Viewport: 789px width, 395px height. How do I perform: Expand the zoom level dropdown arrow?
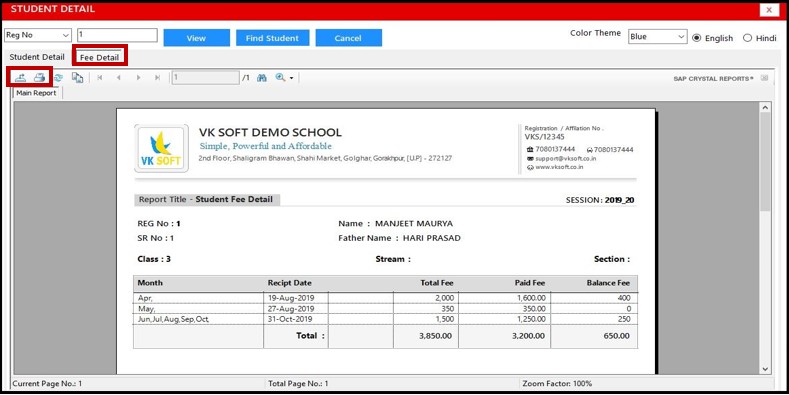pyautogui.click(x=291, y=78)
